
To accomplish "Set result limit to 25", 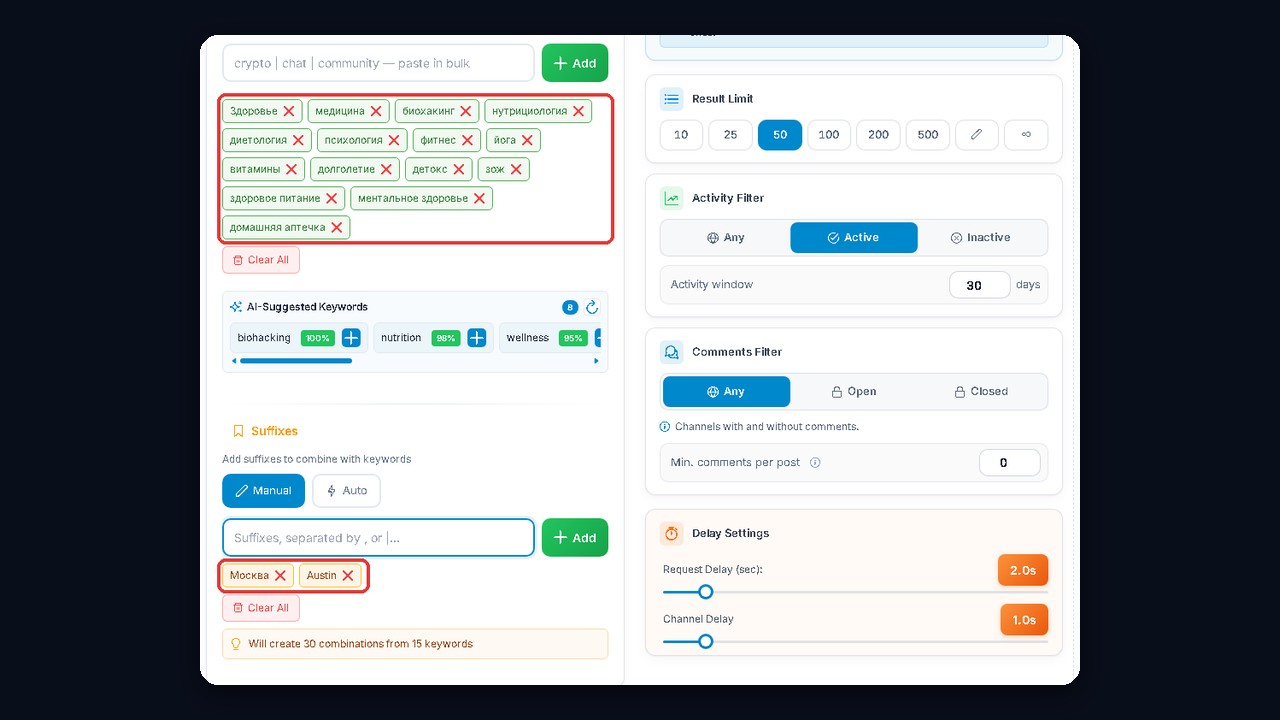I will click(730, 135).
